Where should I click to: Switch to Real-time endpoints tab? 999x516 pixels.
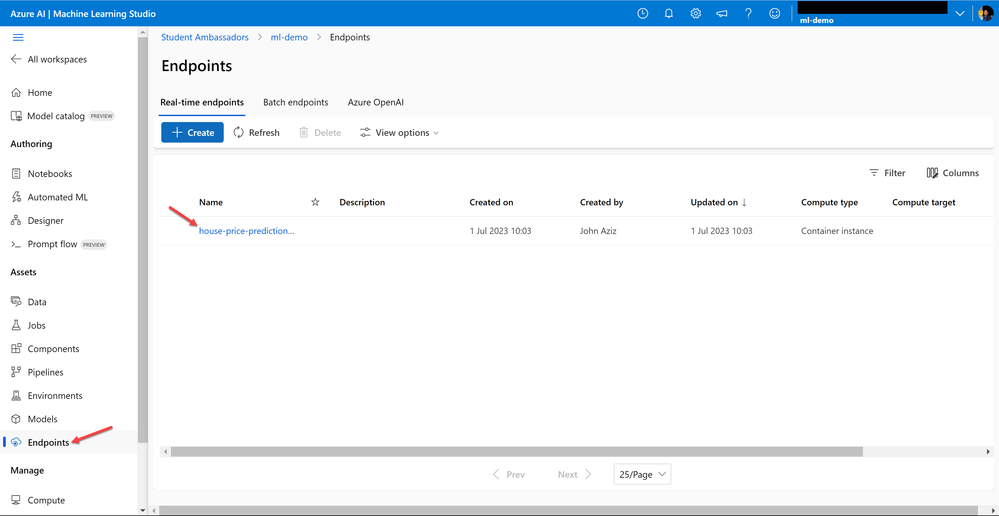tap(202, 102)
